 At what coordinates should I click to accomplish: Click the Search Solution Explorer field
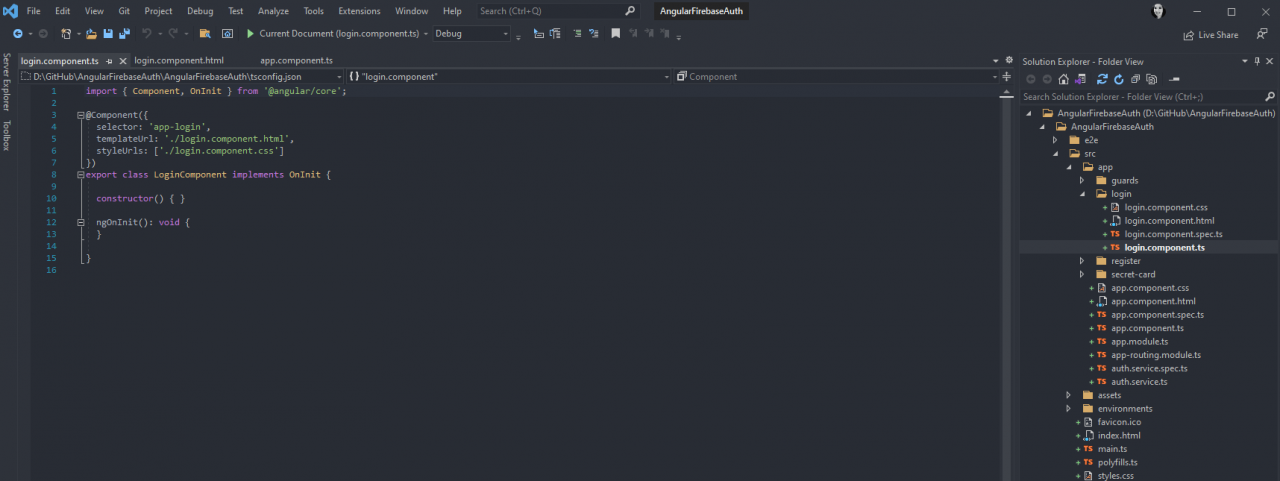[x=1140, y=97]
